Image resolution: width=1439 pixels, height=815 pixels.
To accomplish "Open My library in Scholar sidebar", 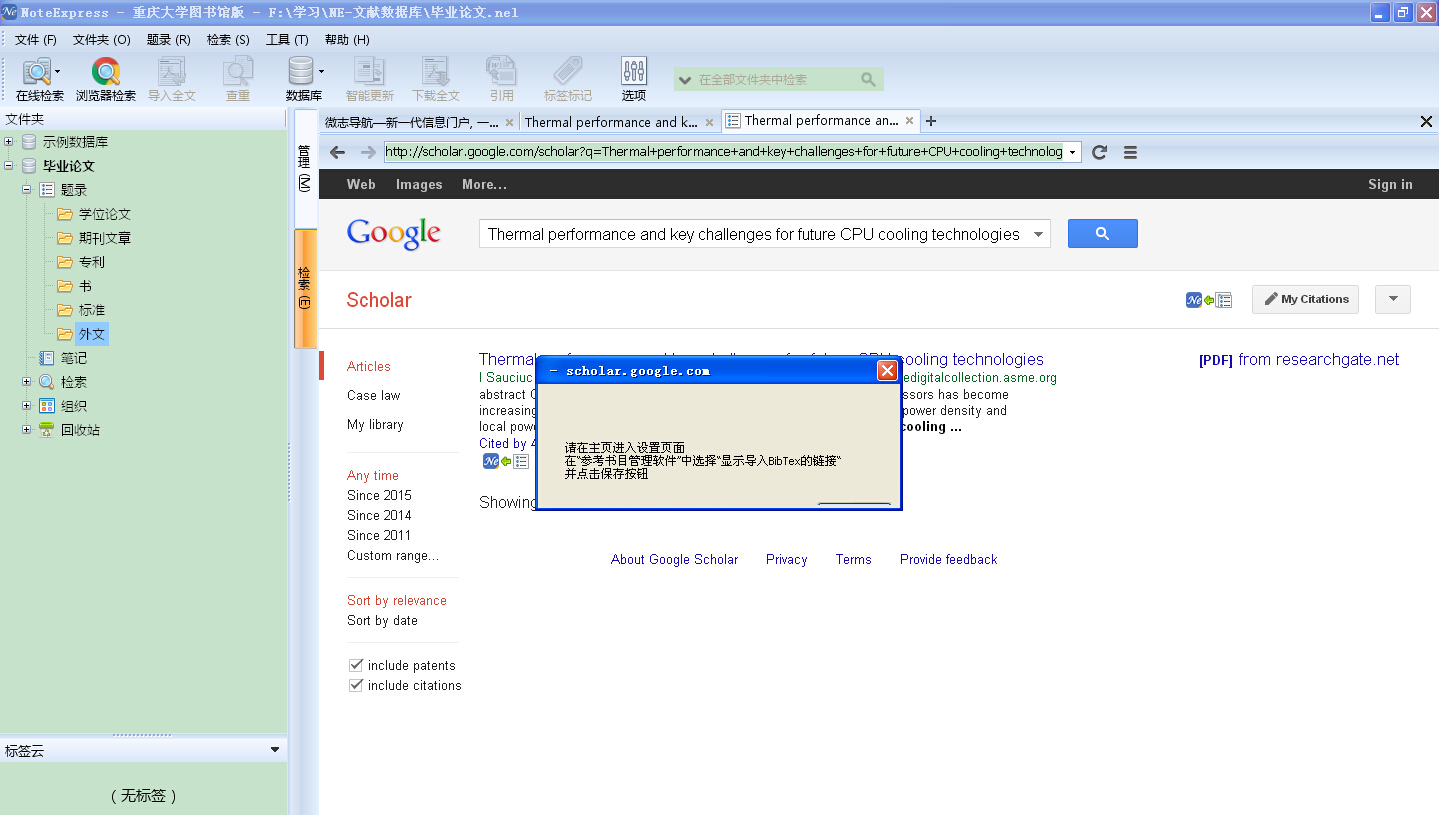I will pos(375,424).
